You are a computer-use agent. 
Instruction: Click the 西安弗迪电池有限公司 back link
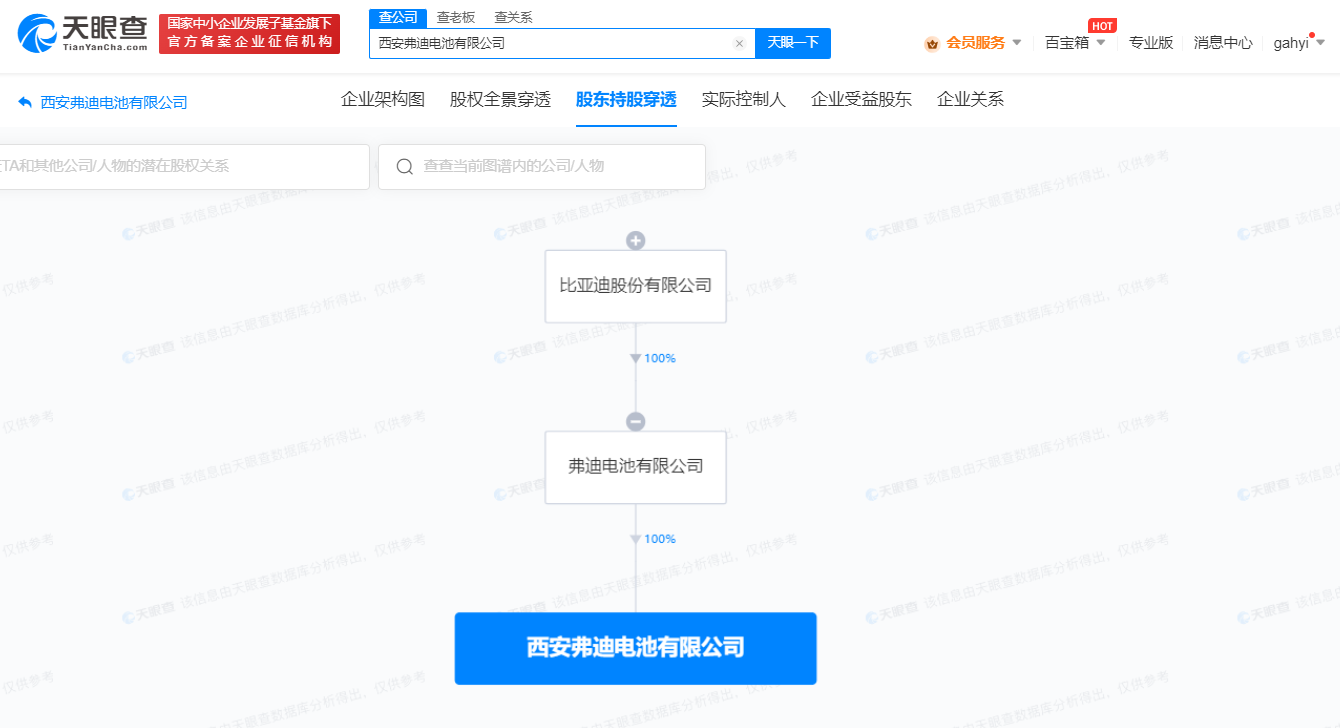(x=114, y=102)
